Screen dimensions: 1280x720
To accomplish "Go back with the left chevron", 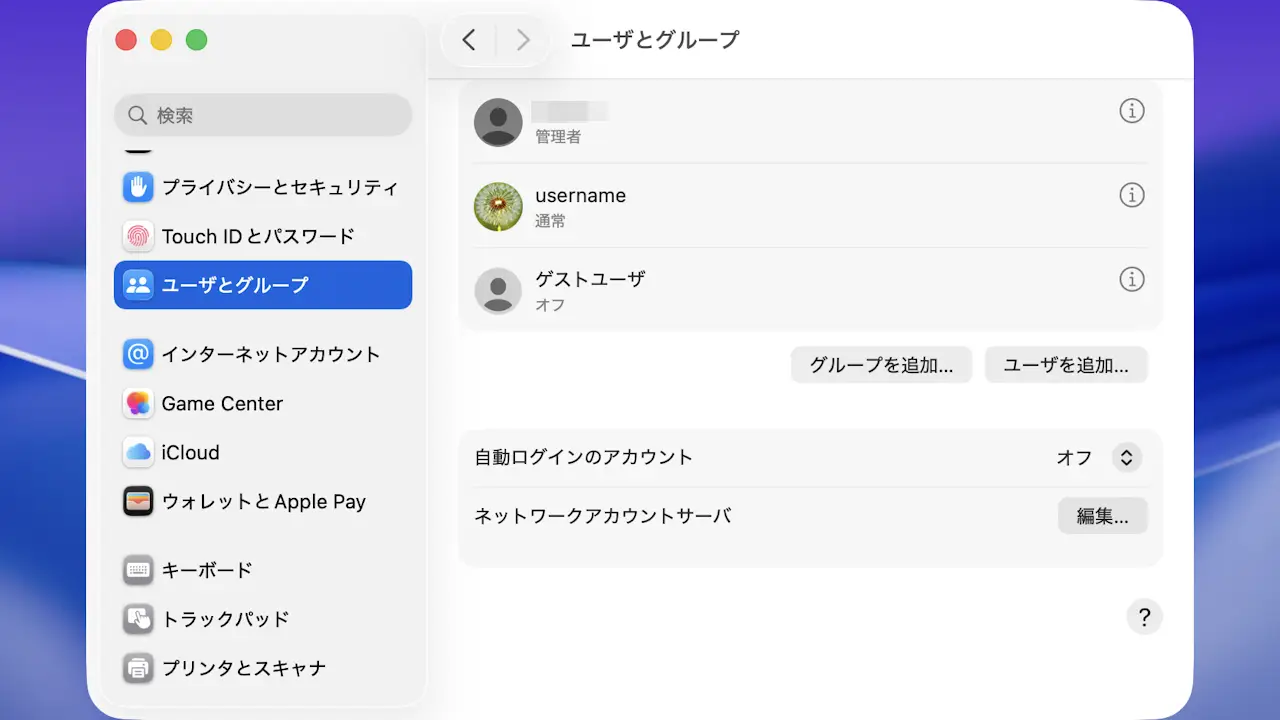I will tap(469, 40).
